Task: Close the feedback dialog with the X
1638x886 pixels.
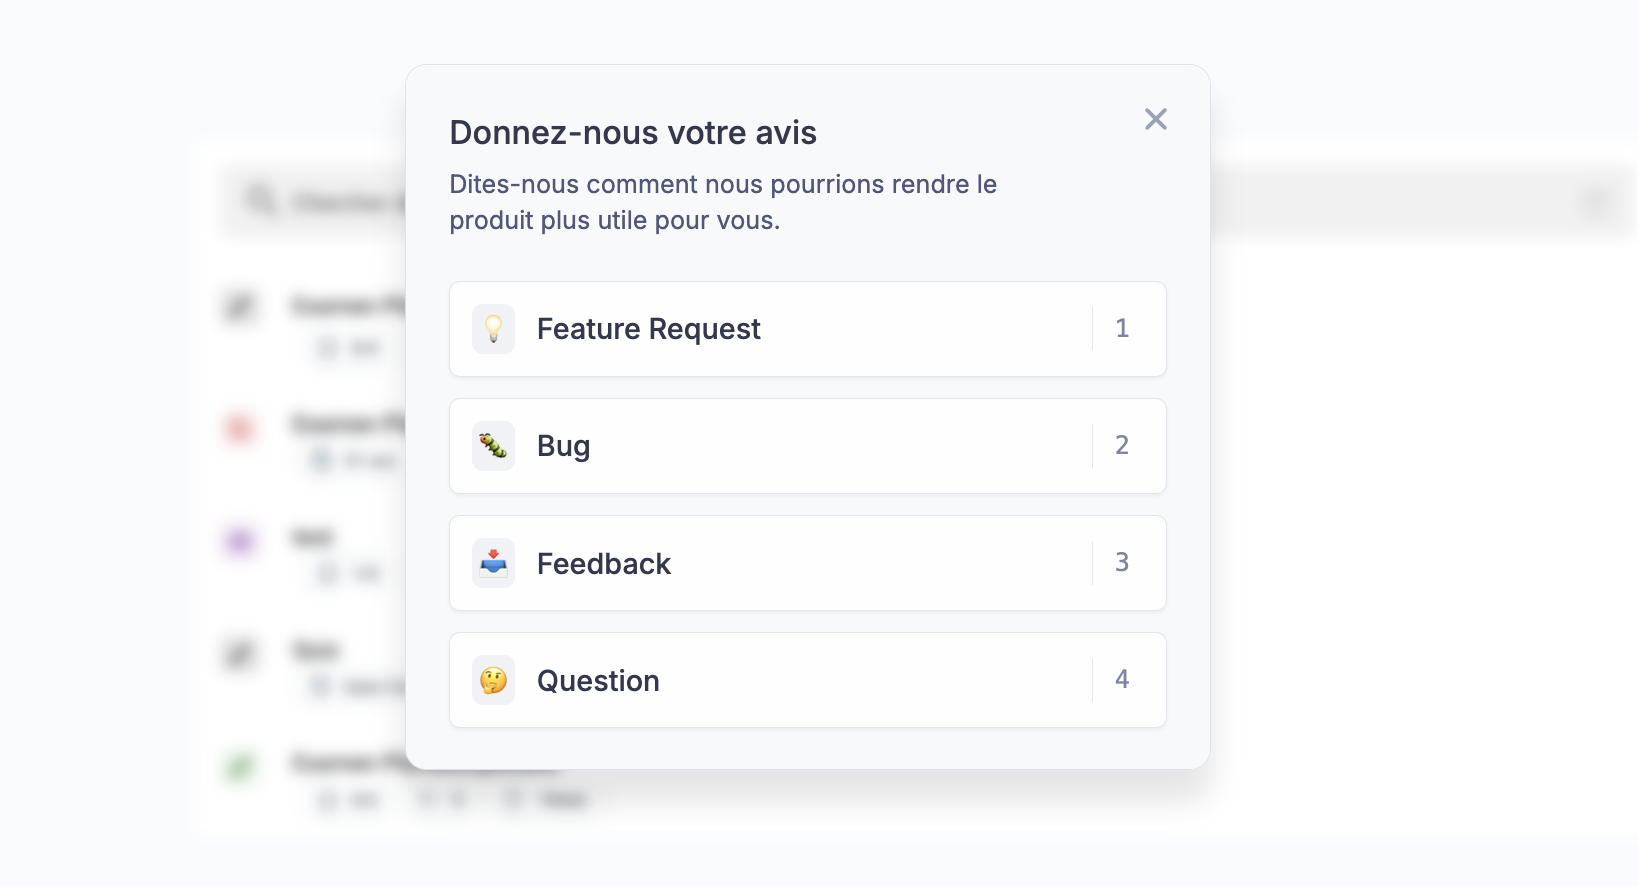Action: click(1156, 119)
